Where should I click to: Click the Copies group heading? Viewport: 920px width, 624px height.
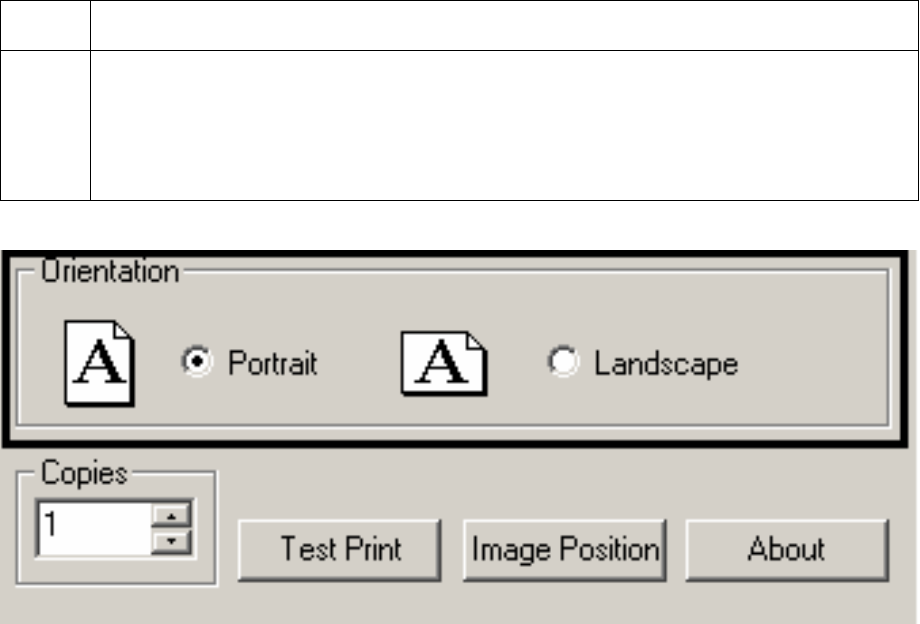point(85,473)
